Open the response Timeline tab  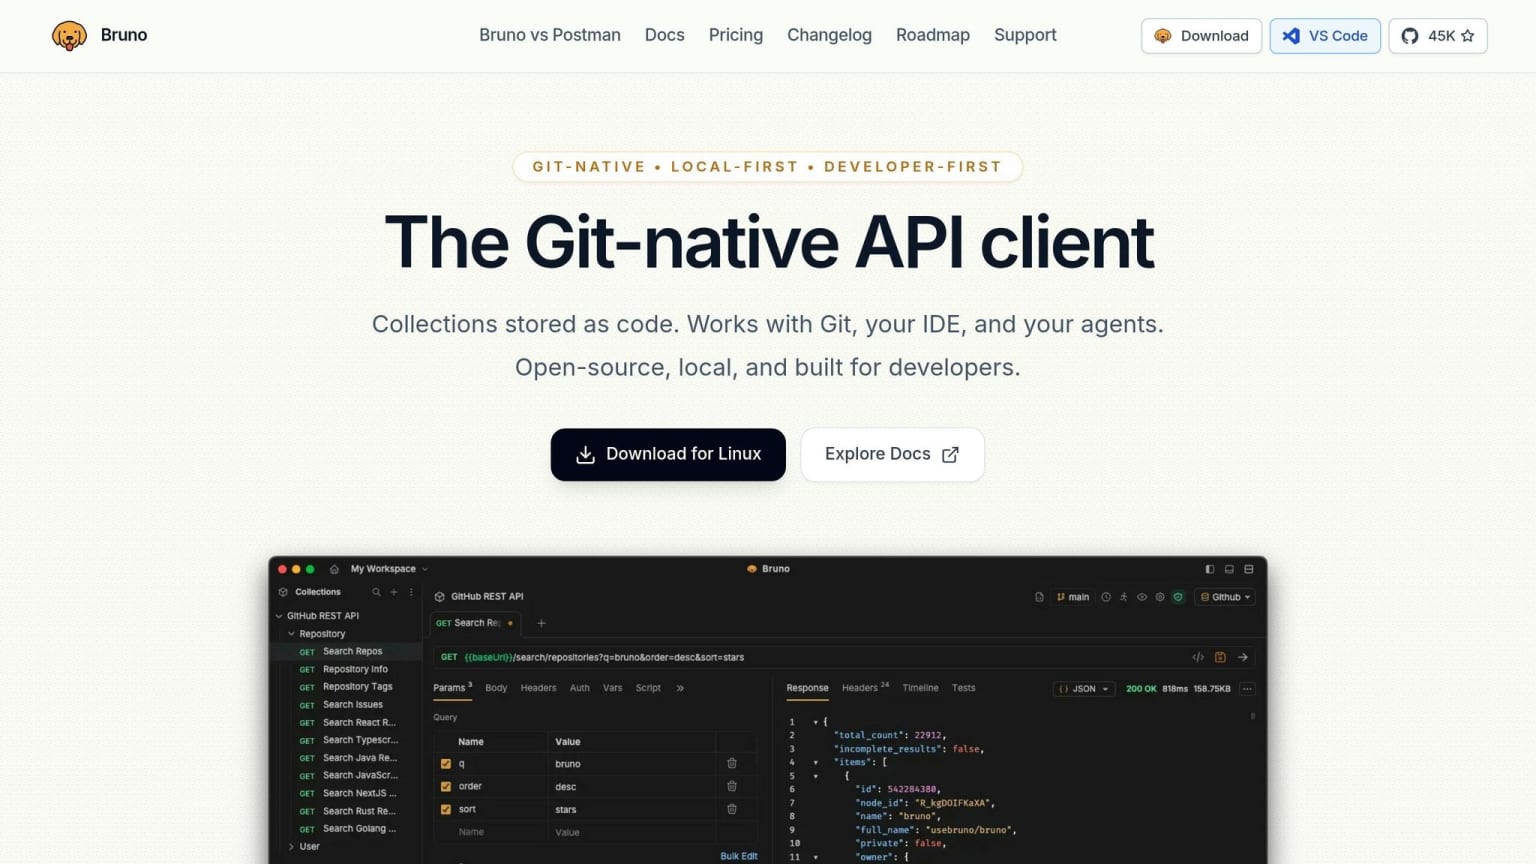tap(920, 688)
